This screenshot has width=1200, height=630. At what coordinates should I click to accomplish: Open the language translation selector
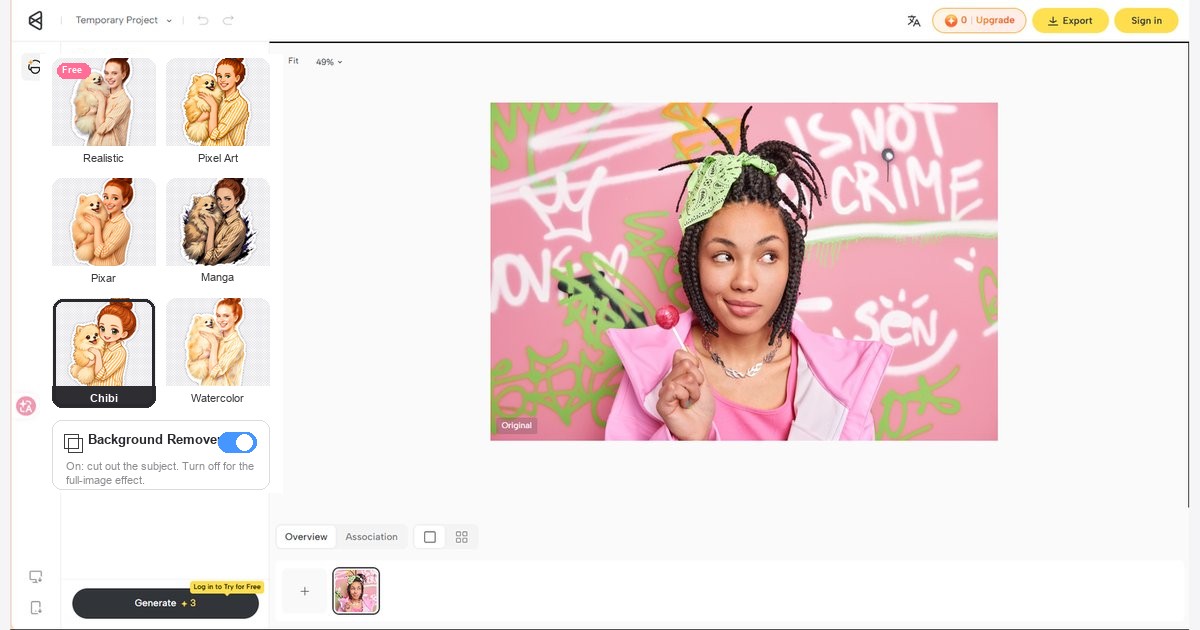coord(913,21)
